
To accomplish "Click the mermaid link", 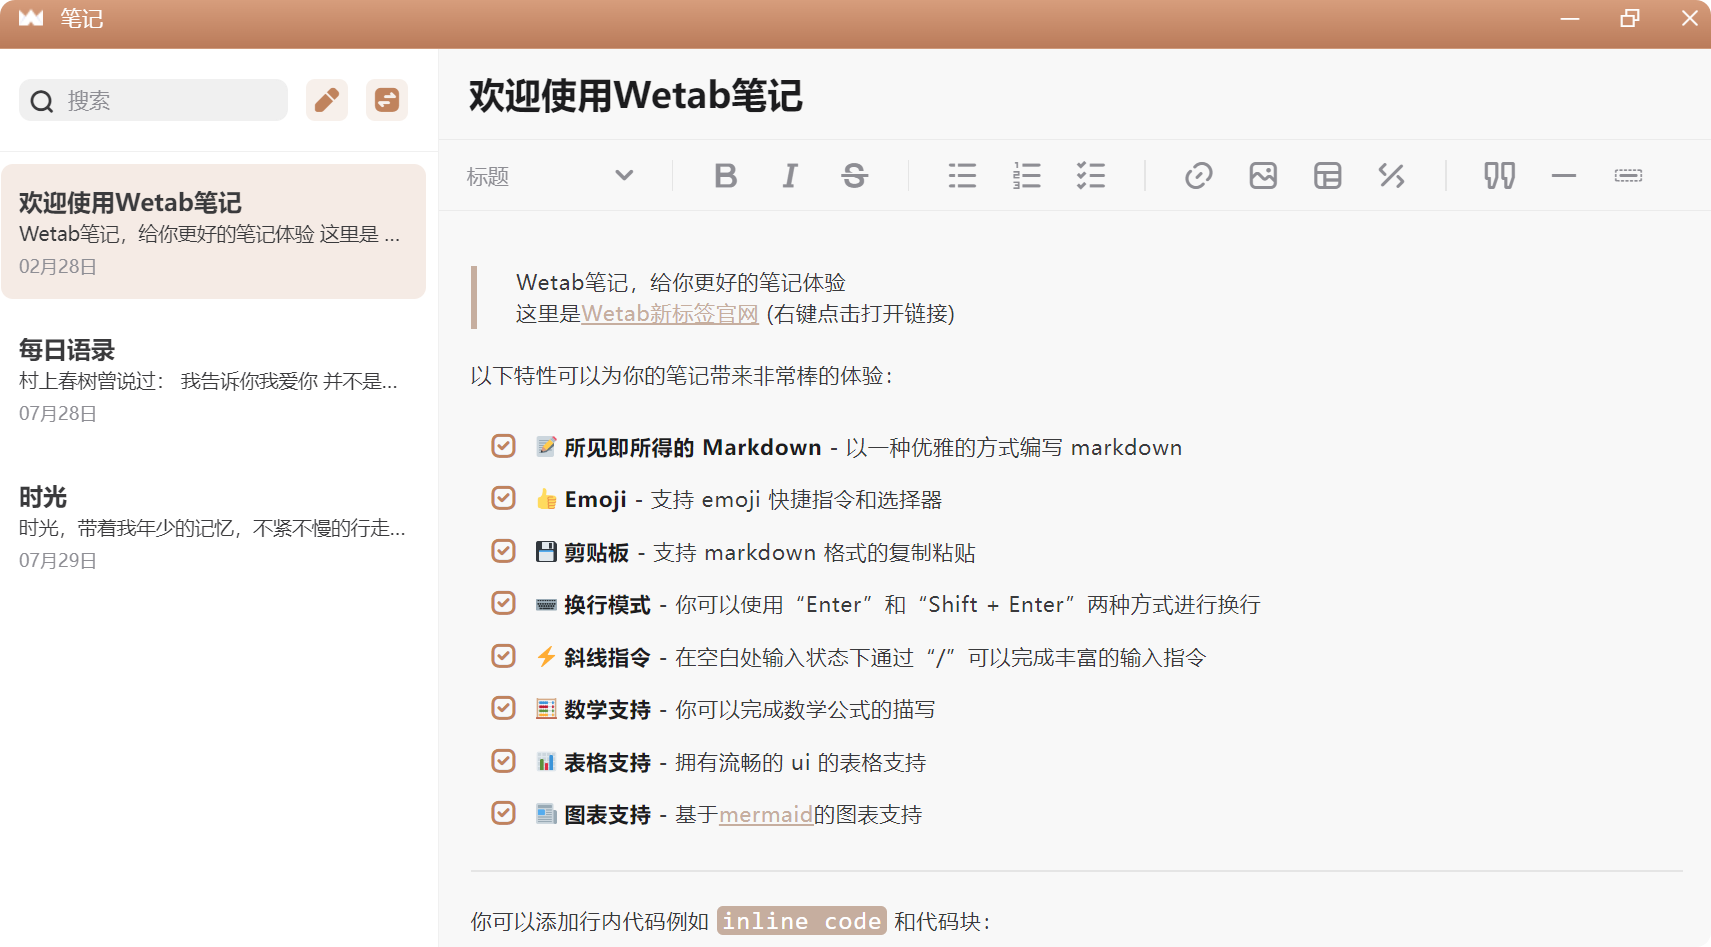I will coord(766,815).
